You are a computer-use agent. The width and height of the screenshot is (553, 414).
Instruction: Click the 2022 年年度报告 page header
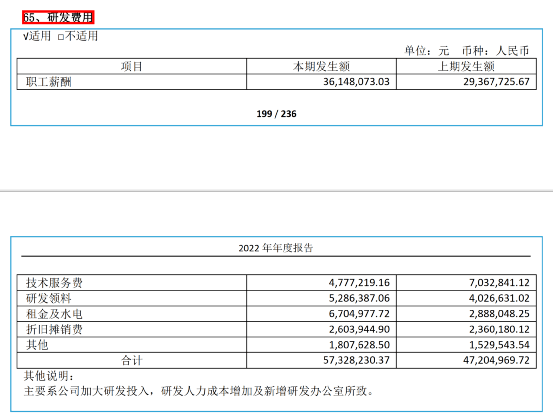tap(276, 248)
